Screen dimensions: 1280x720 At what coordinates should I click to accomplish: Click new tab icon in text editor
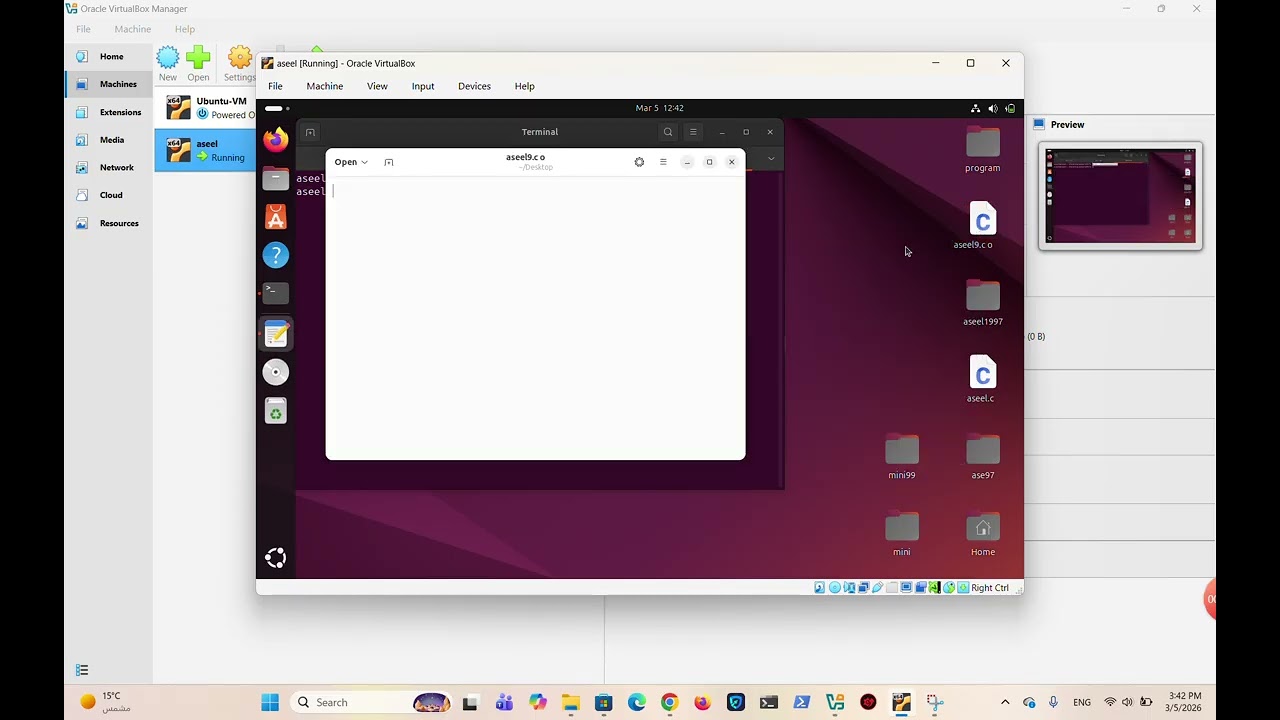coord(389,162)
